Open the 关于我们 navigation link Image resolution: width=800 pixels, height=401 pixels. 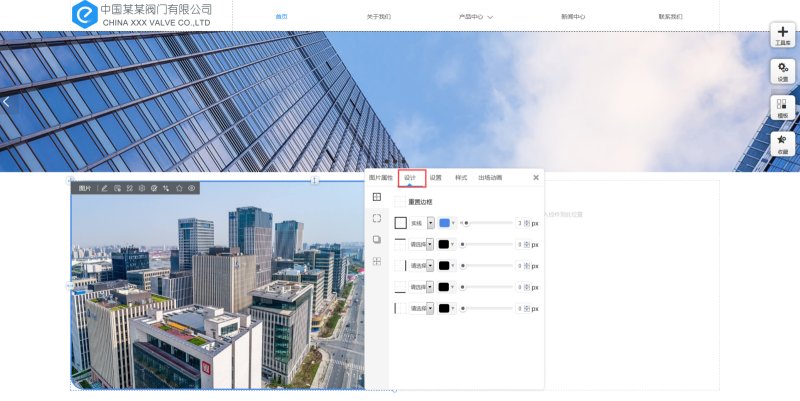coord(378,17)
